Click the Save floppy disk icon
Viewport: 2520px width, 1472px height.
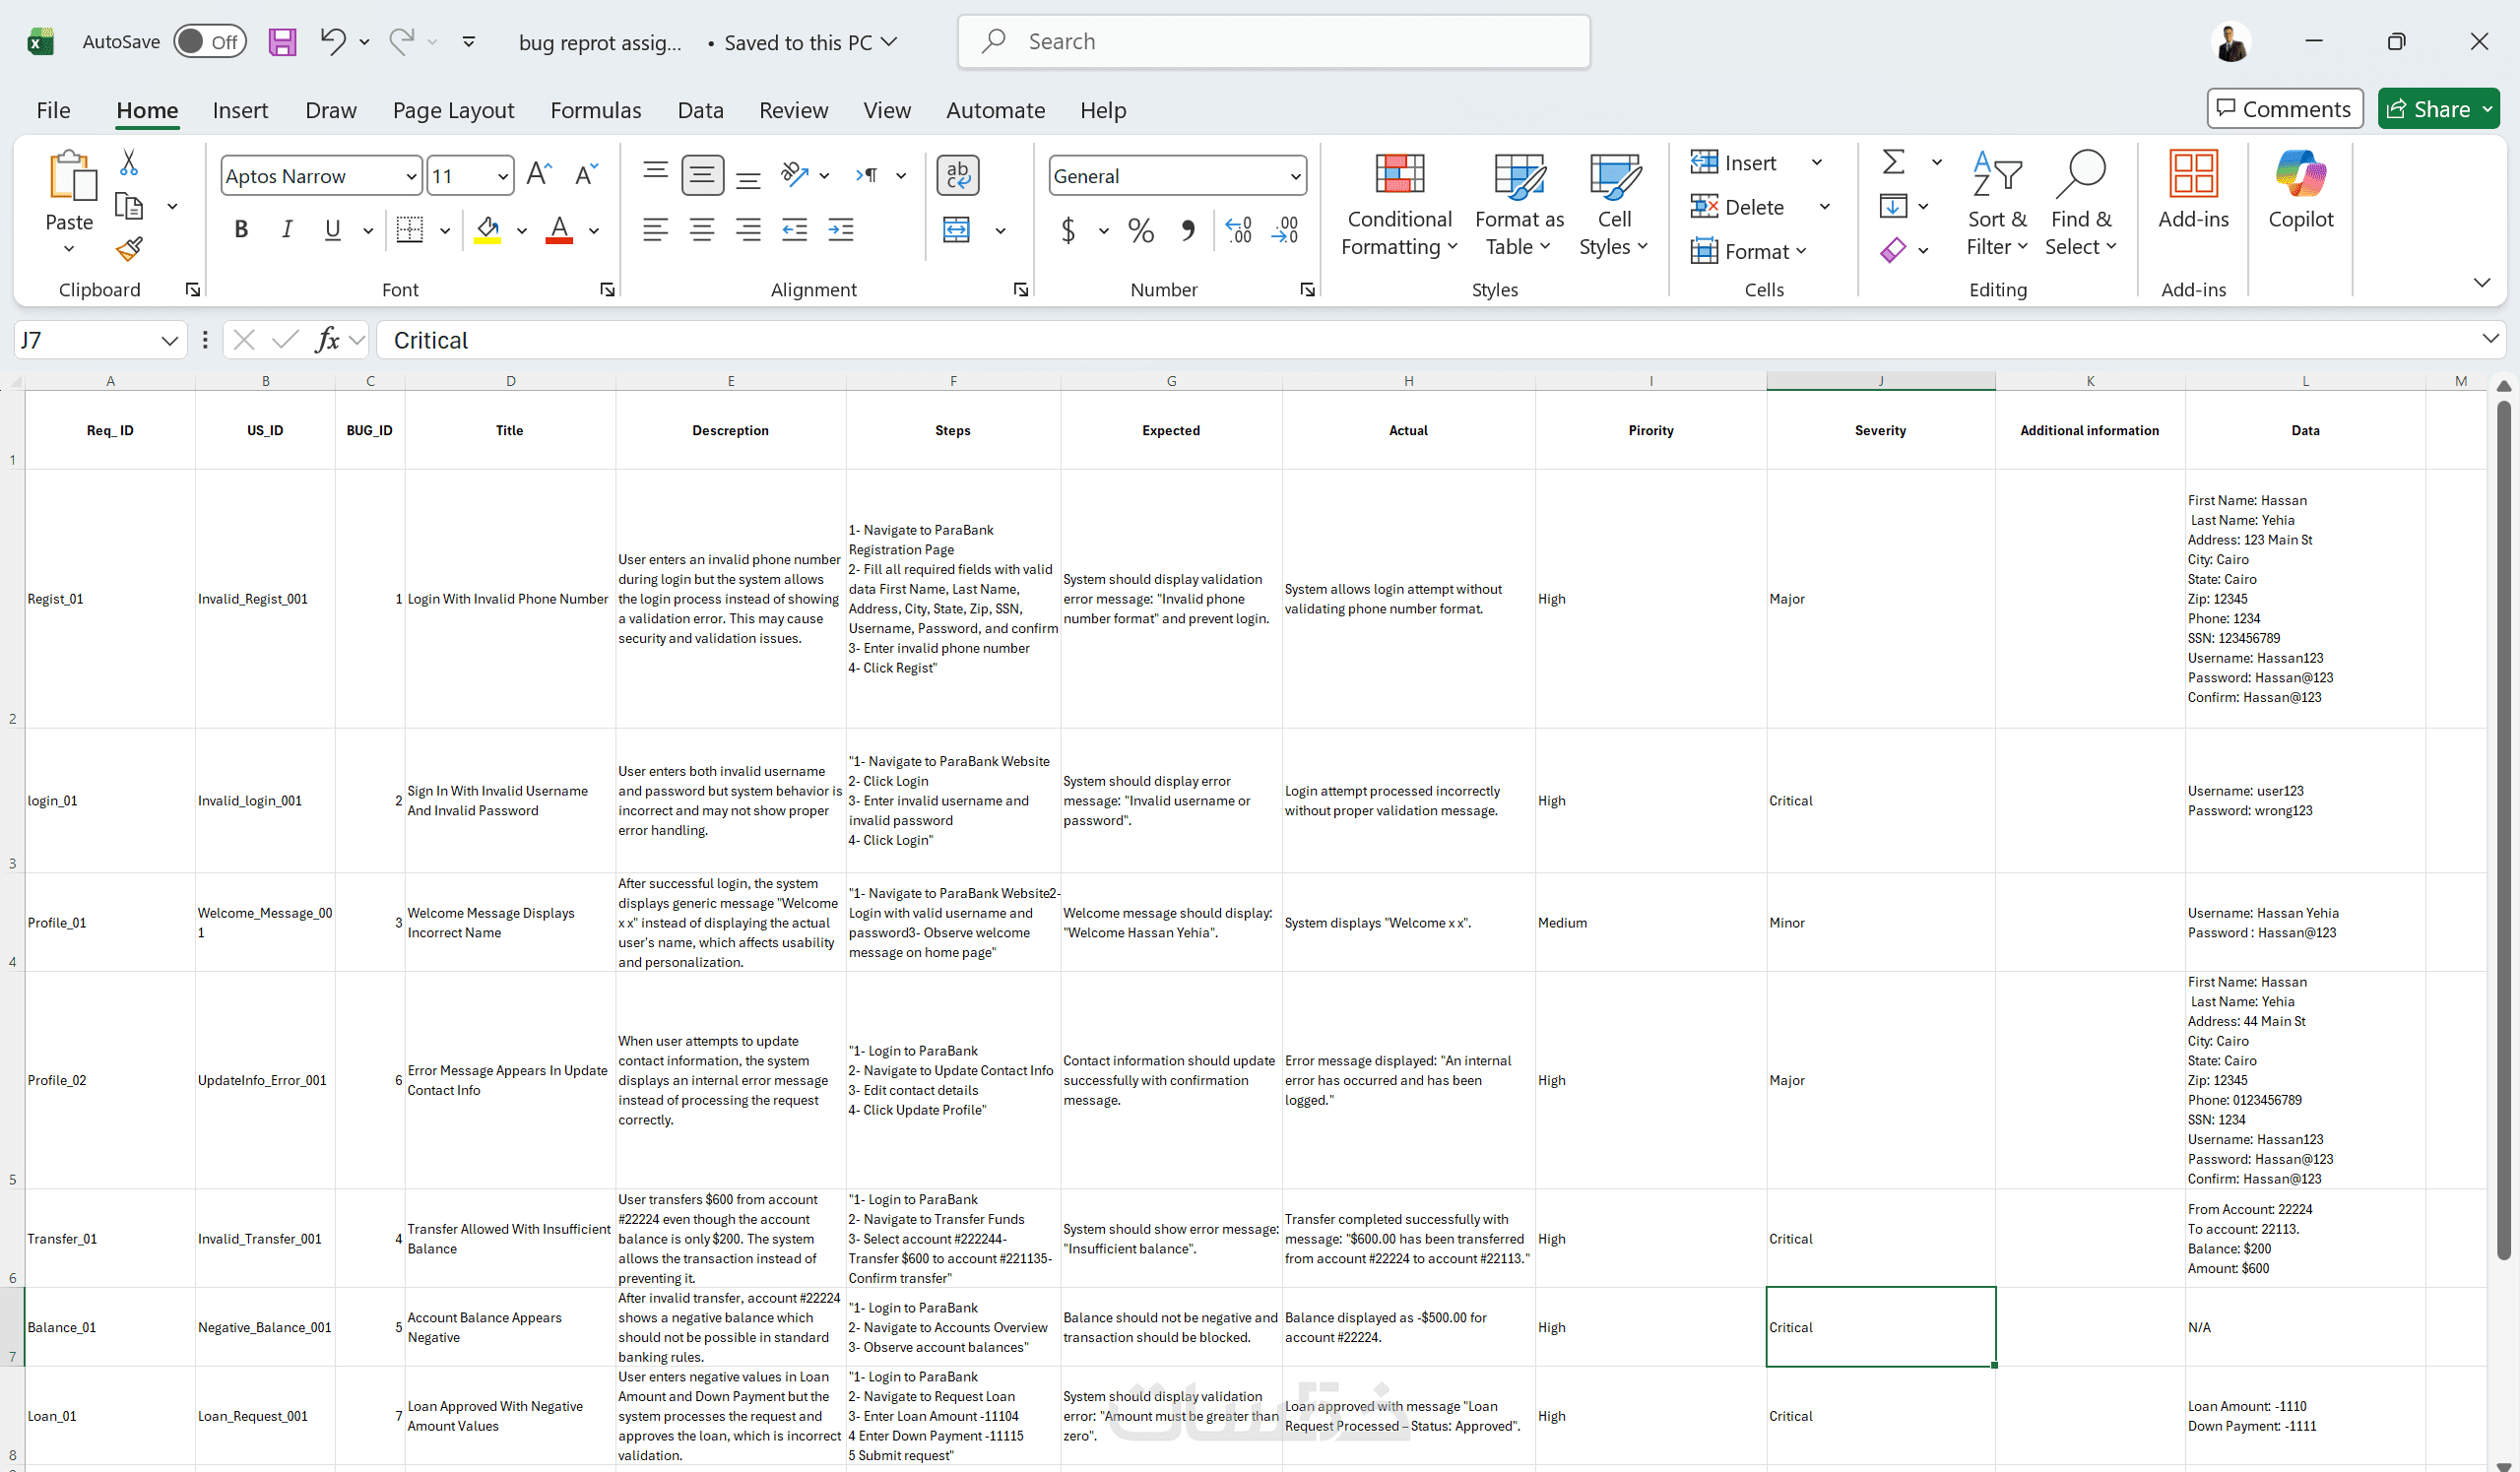[282, 42]
